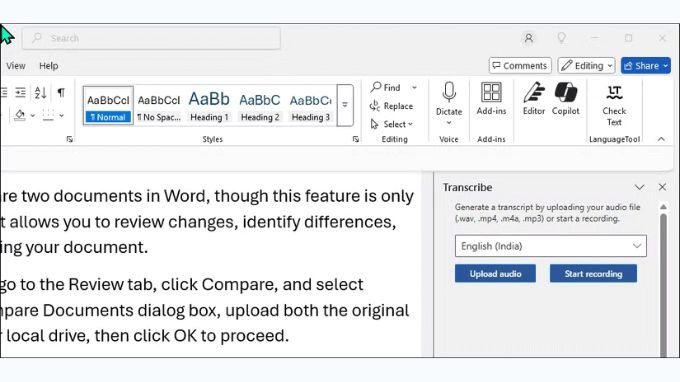Apply borders to paragraph
The height and width of the screenshot is (382, 680).
(48, 115)
